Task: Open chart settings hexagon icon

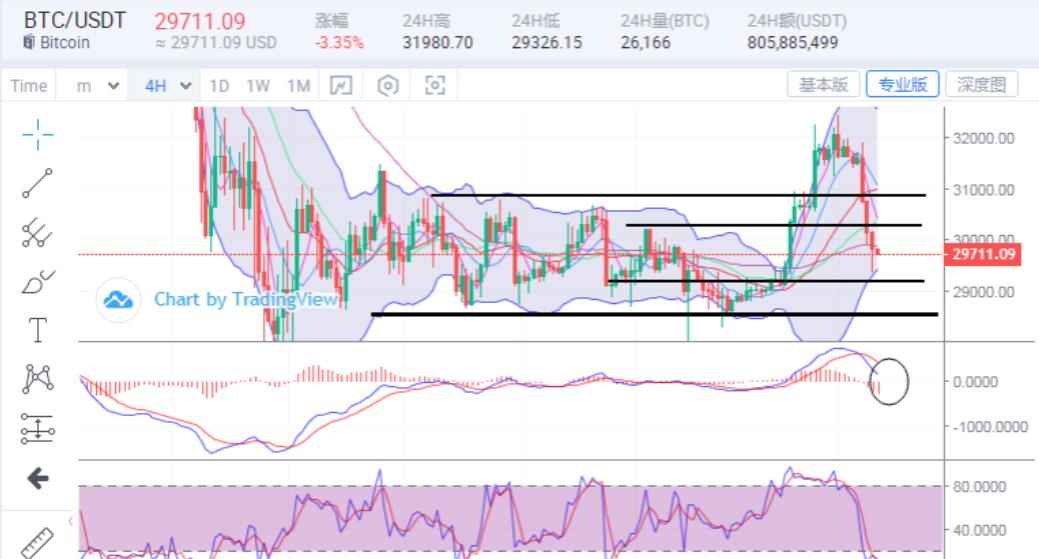Action: pyautogui.click(x=388, y=86)
